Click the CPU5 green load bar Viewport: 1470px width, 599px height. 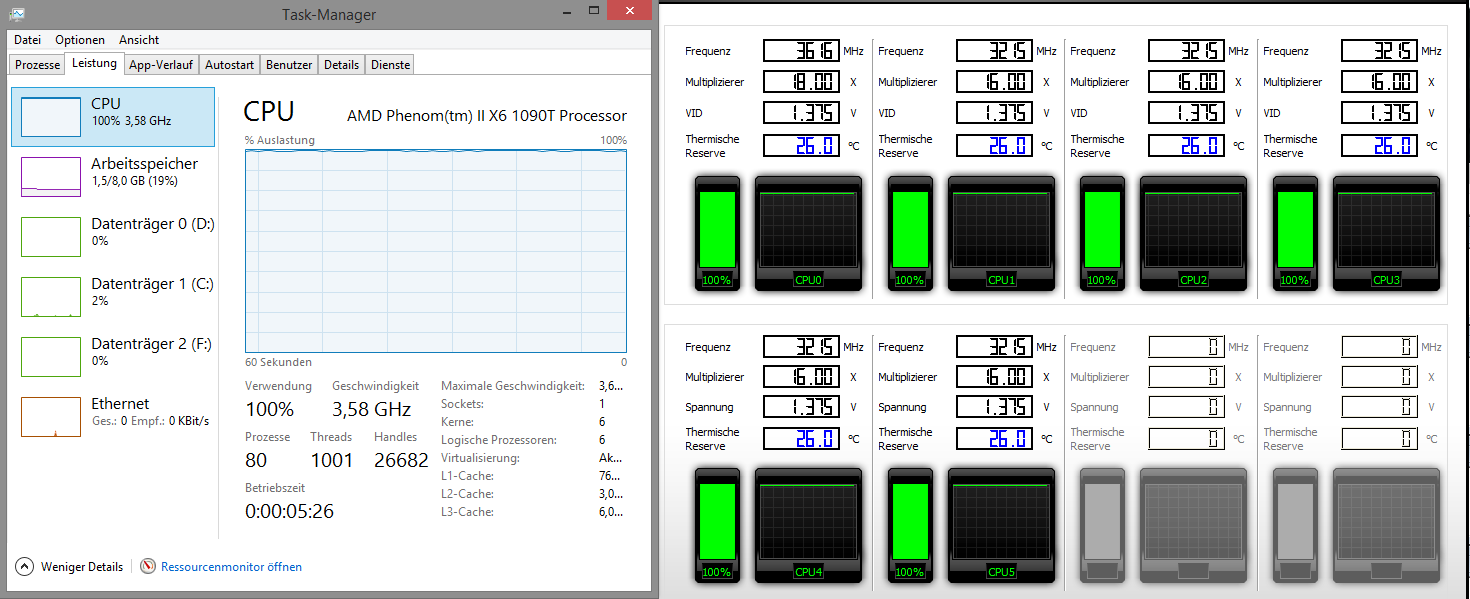(910, 522)
